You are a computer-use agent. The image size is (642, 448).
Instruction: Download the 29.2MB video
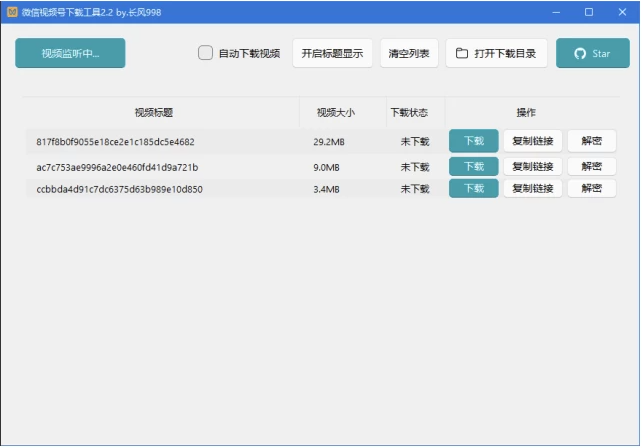point(473,141)
